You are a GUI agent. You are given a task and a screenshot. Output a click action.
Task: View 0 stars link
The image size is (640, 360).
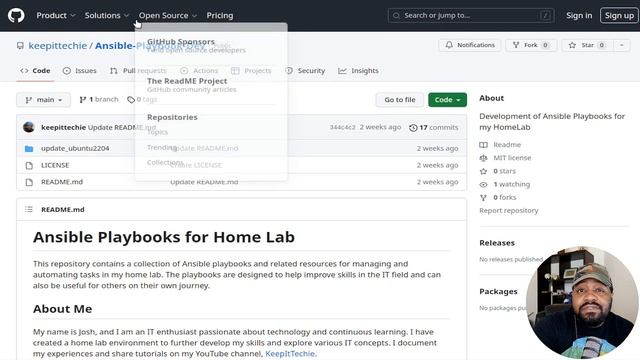click(504, 171)
